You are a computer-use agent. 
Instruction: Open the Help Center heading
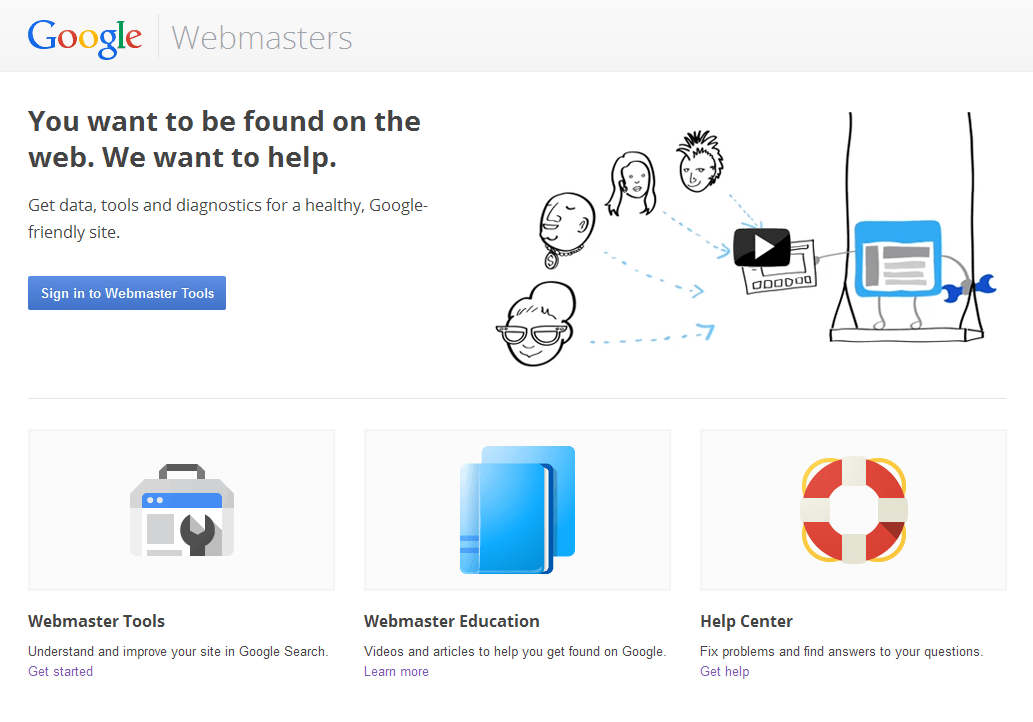click(x=746, y=621)
